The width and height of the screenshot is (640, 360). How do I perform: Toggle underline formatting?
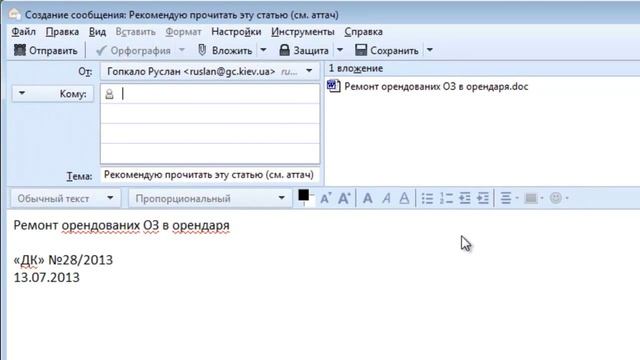[404, 198]
